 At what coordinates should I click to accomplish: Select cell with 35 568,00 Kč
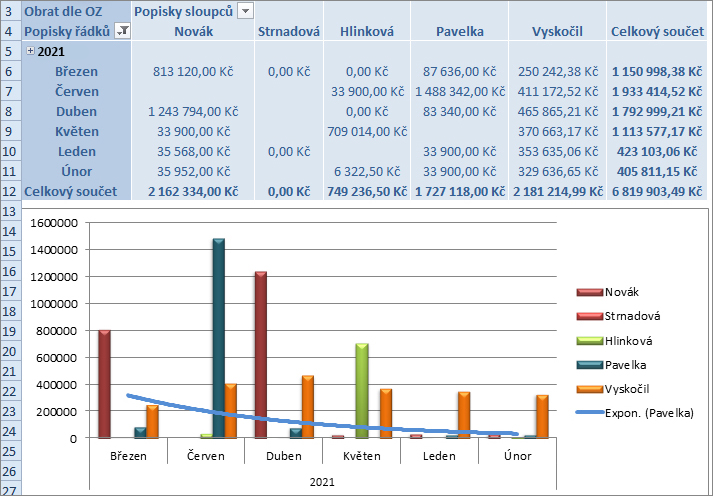tap(193, 151)
